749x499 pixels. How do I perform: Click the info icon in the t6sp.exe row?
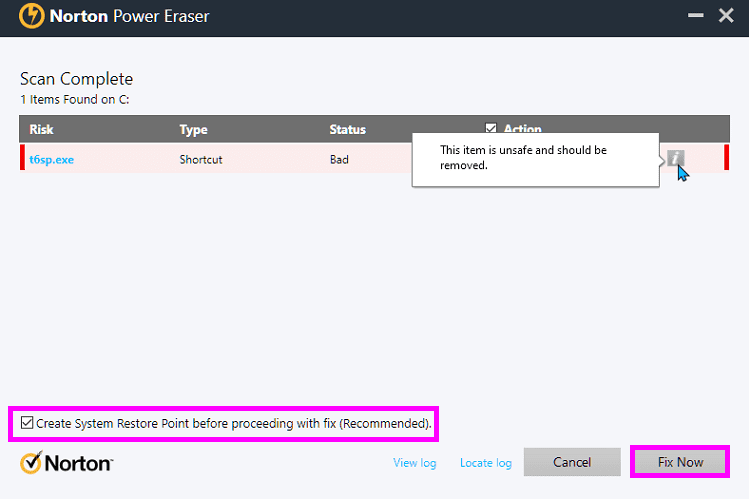[675, 158]
